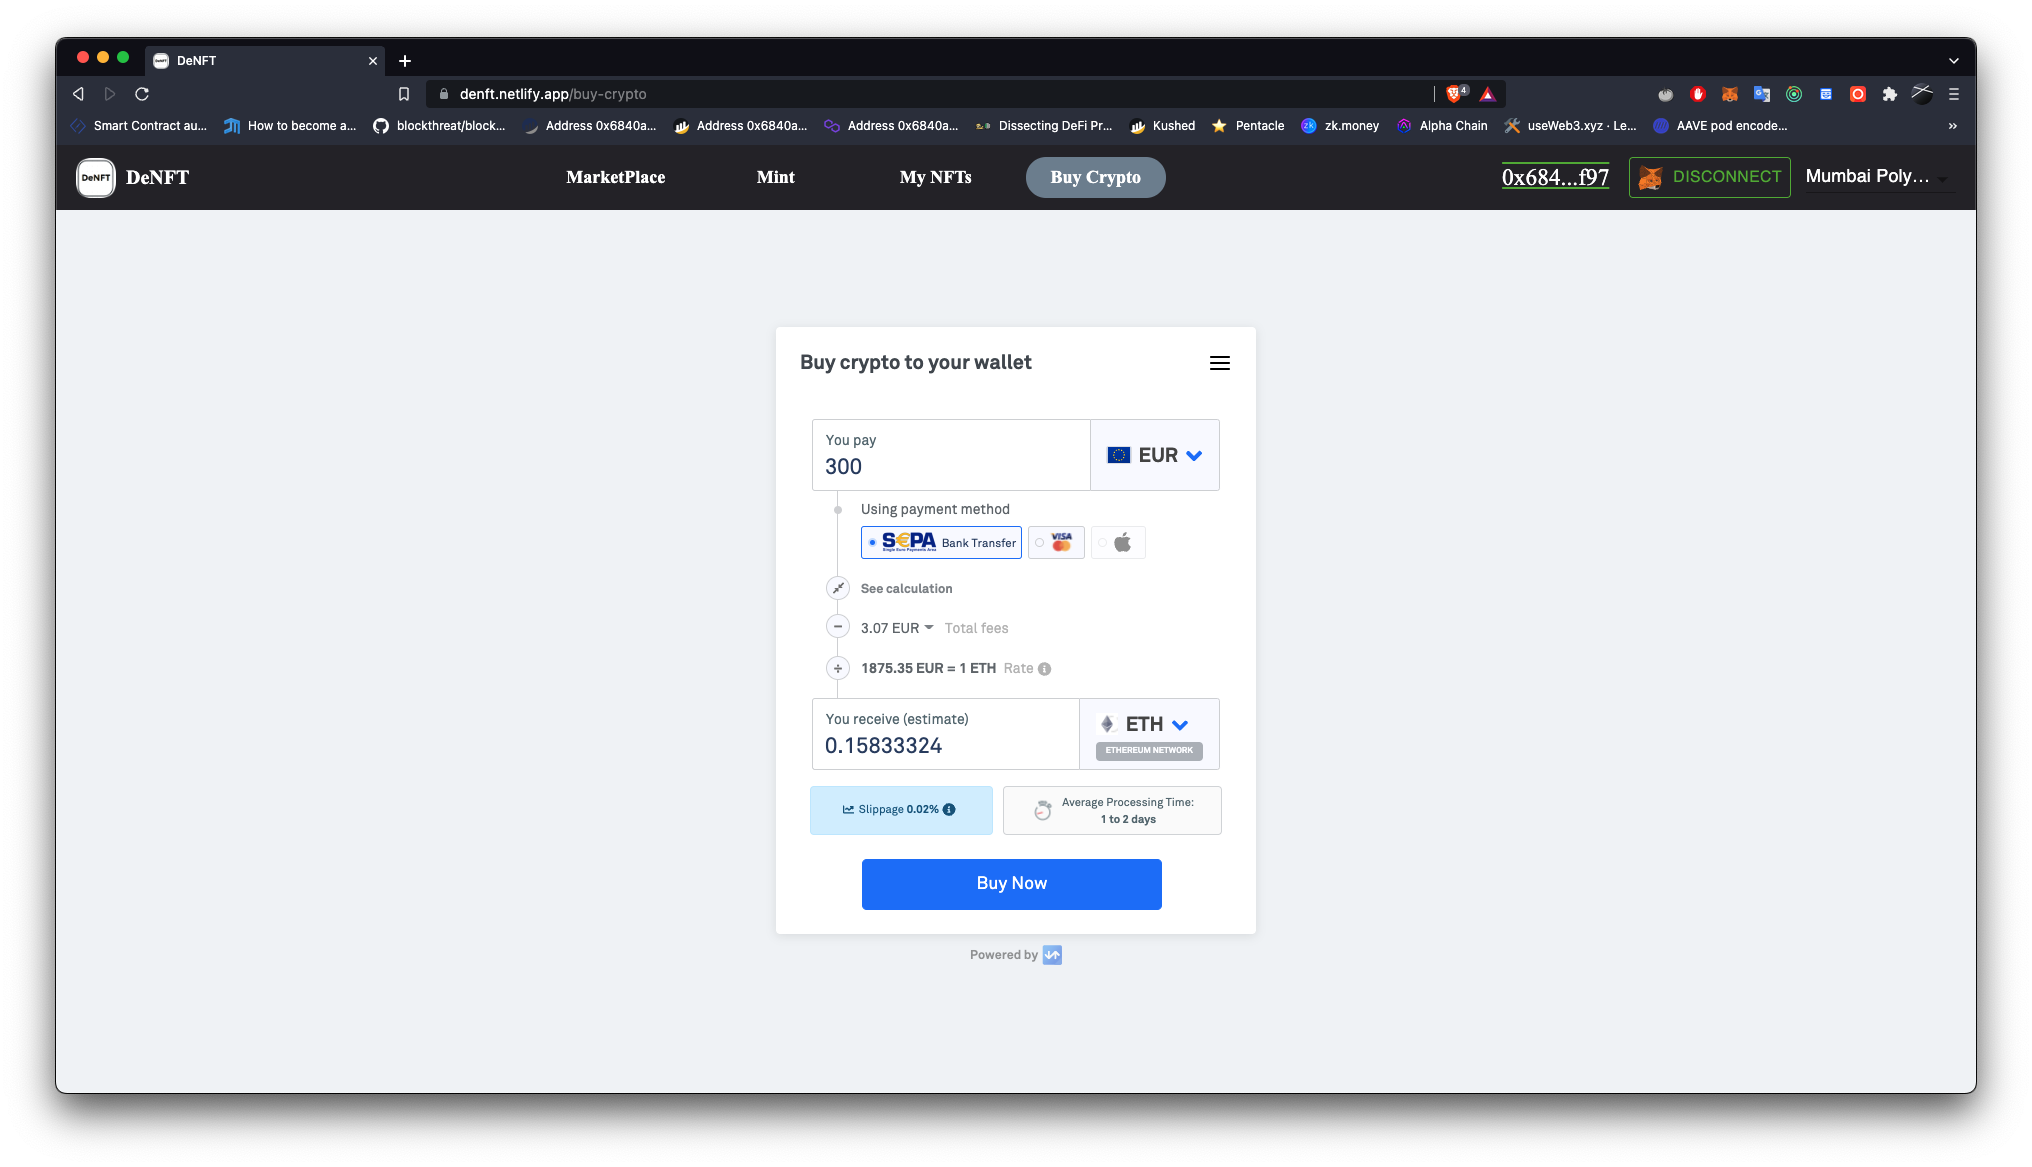This screenshot has width=2032, height=1167.
Task: Click the Slippage info icon
Action: click(x=949, y=810)
